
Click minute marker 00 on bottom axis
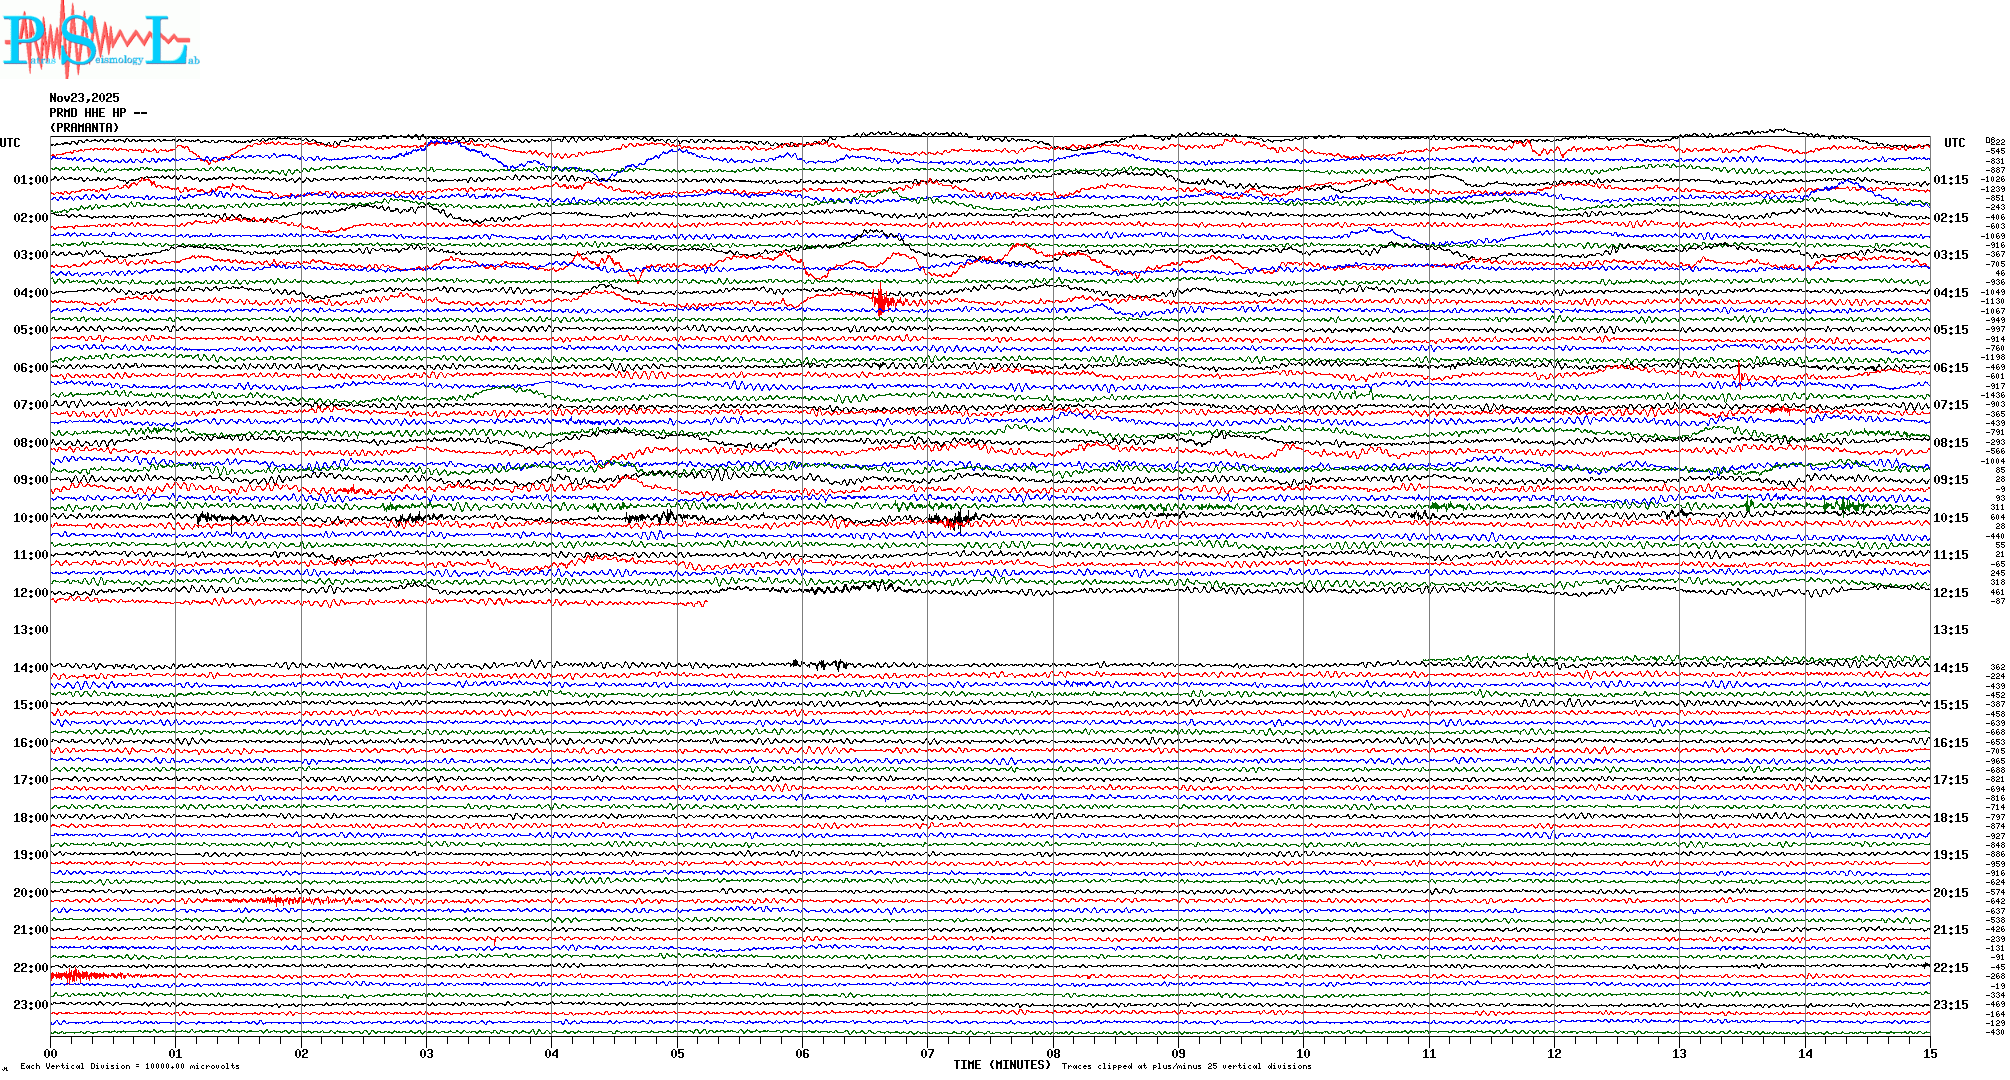pyautogui.click(x=51, y=1053)
